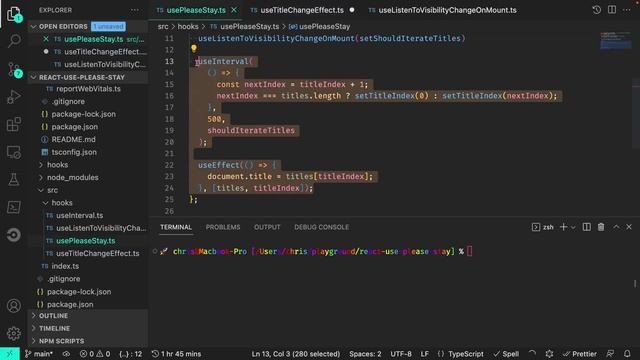Open the Extensions view
The image size is (640, 360).
click(x=14, y=124)
